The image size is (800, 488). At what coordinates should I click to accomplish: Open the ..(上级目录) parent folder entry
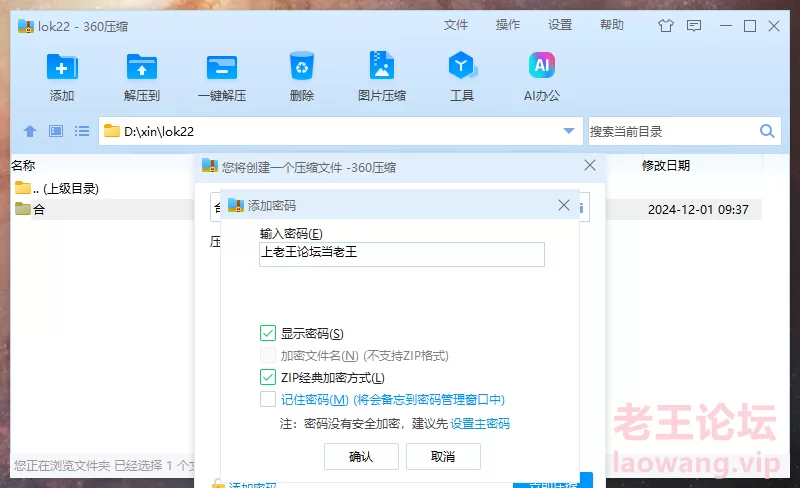point(57,188)
